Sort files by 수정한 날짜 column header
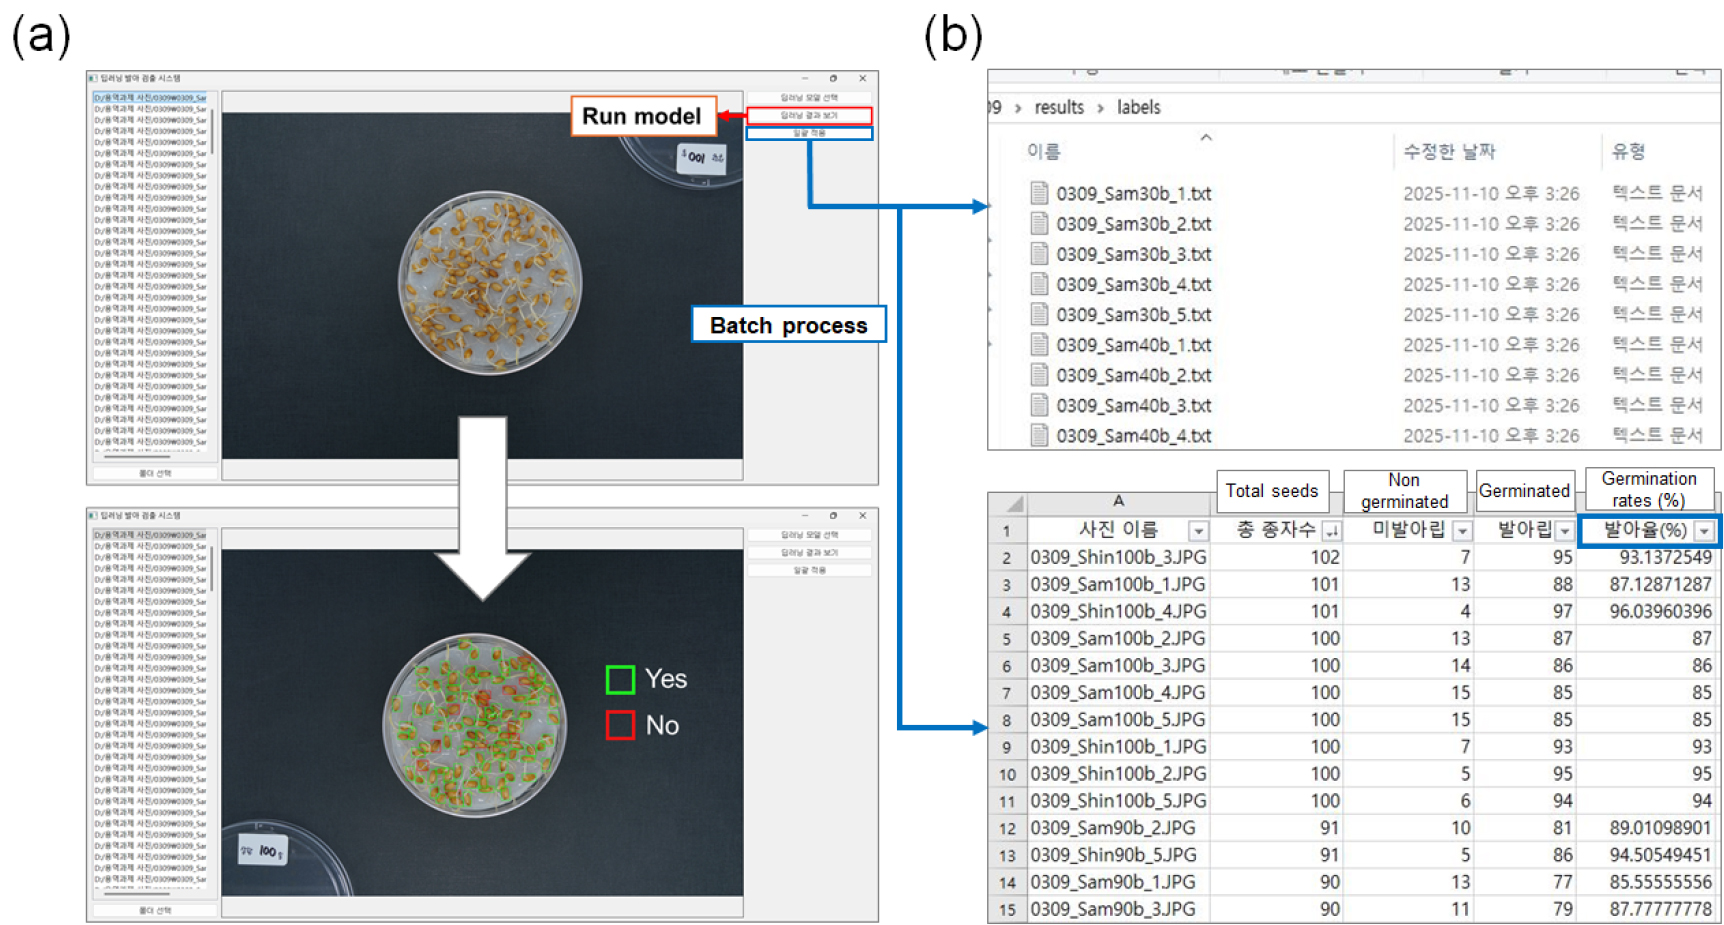Viewport: 1724px width, 925px height. point(1449,151)
